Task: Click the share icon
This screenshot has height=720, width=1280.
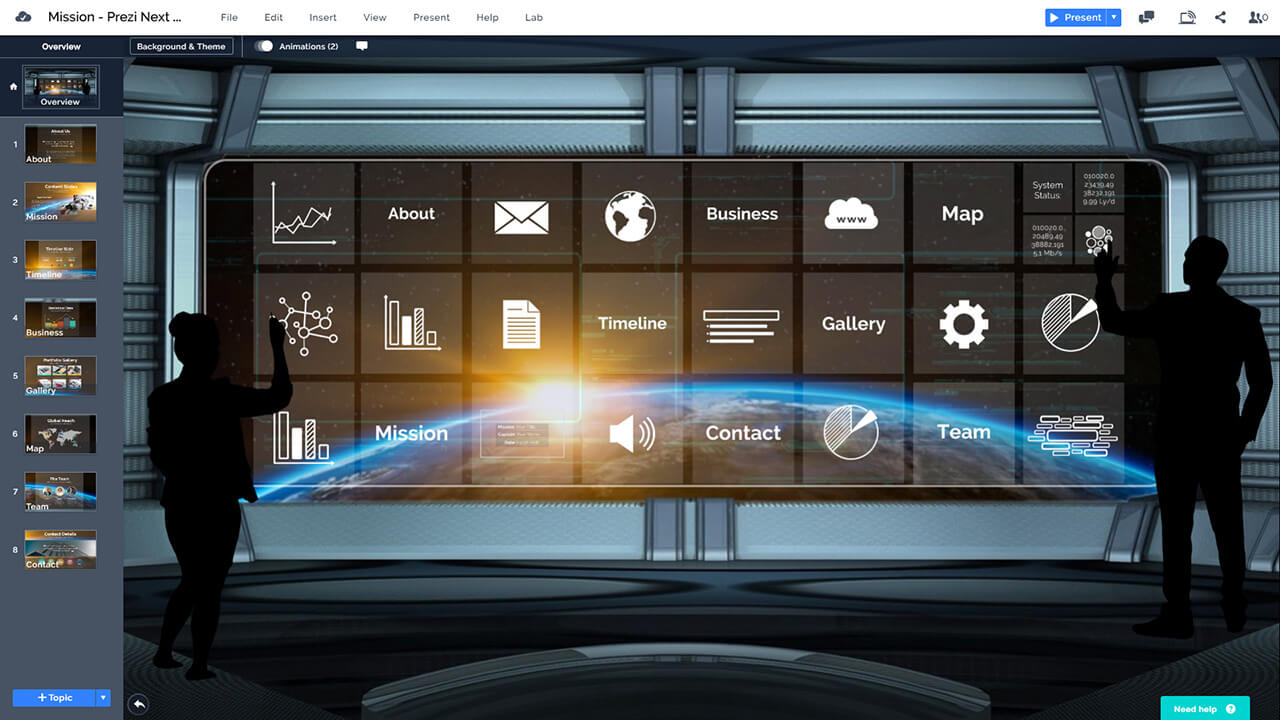Action: [1220, 17]
